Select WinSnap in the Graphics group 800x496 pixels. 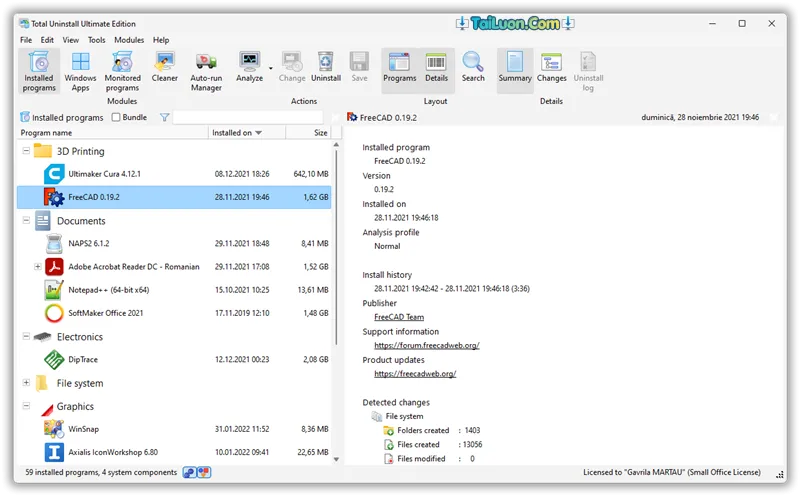[174, 429]
